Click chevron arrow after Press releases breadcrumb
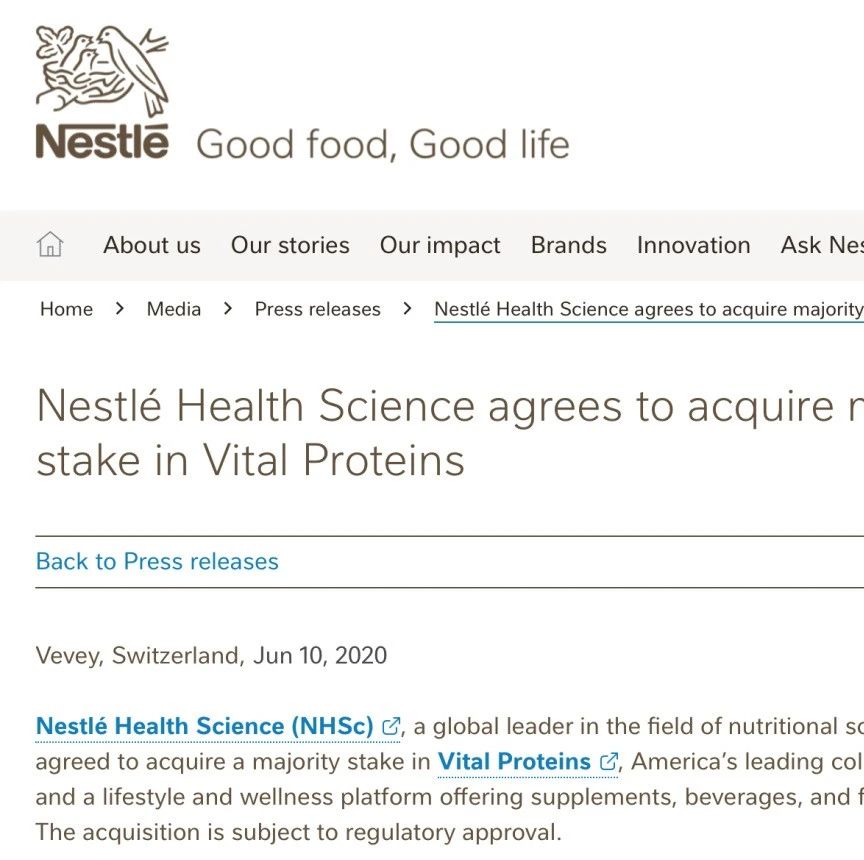Screen dimensions: 864x860 click(407, 309)
